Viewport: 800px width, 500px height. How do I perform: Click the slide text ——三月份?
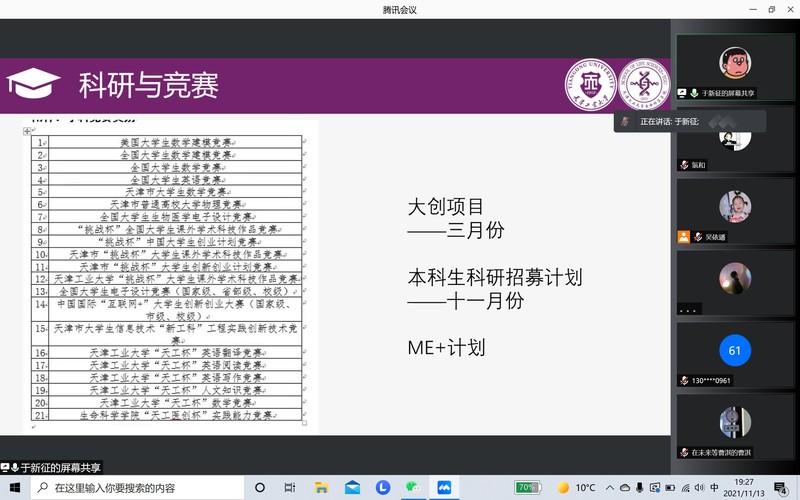pyautogui.click(x=456, y=230)
